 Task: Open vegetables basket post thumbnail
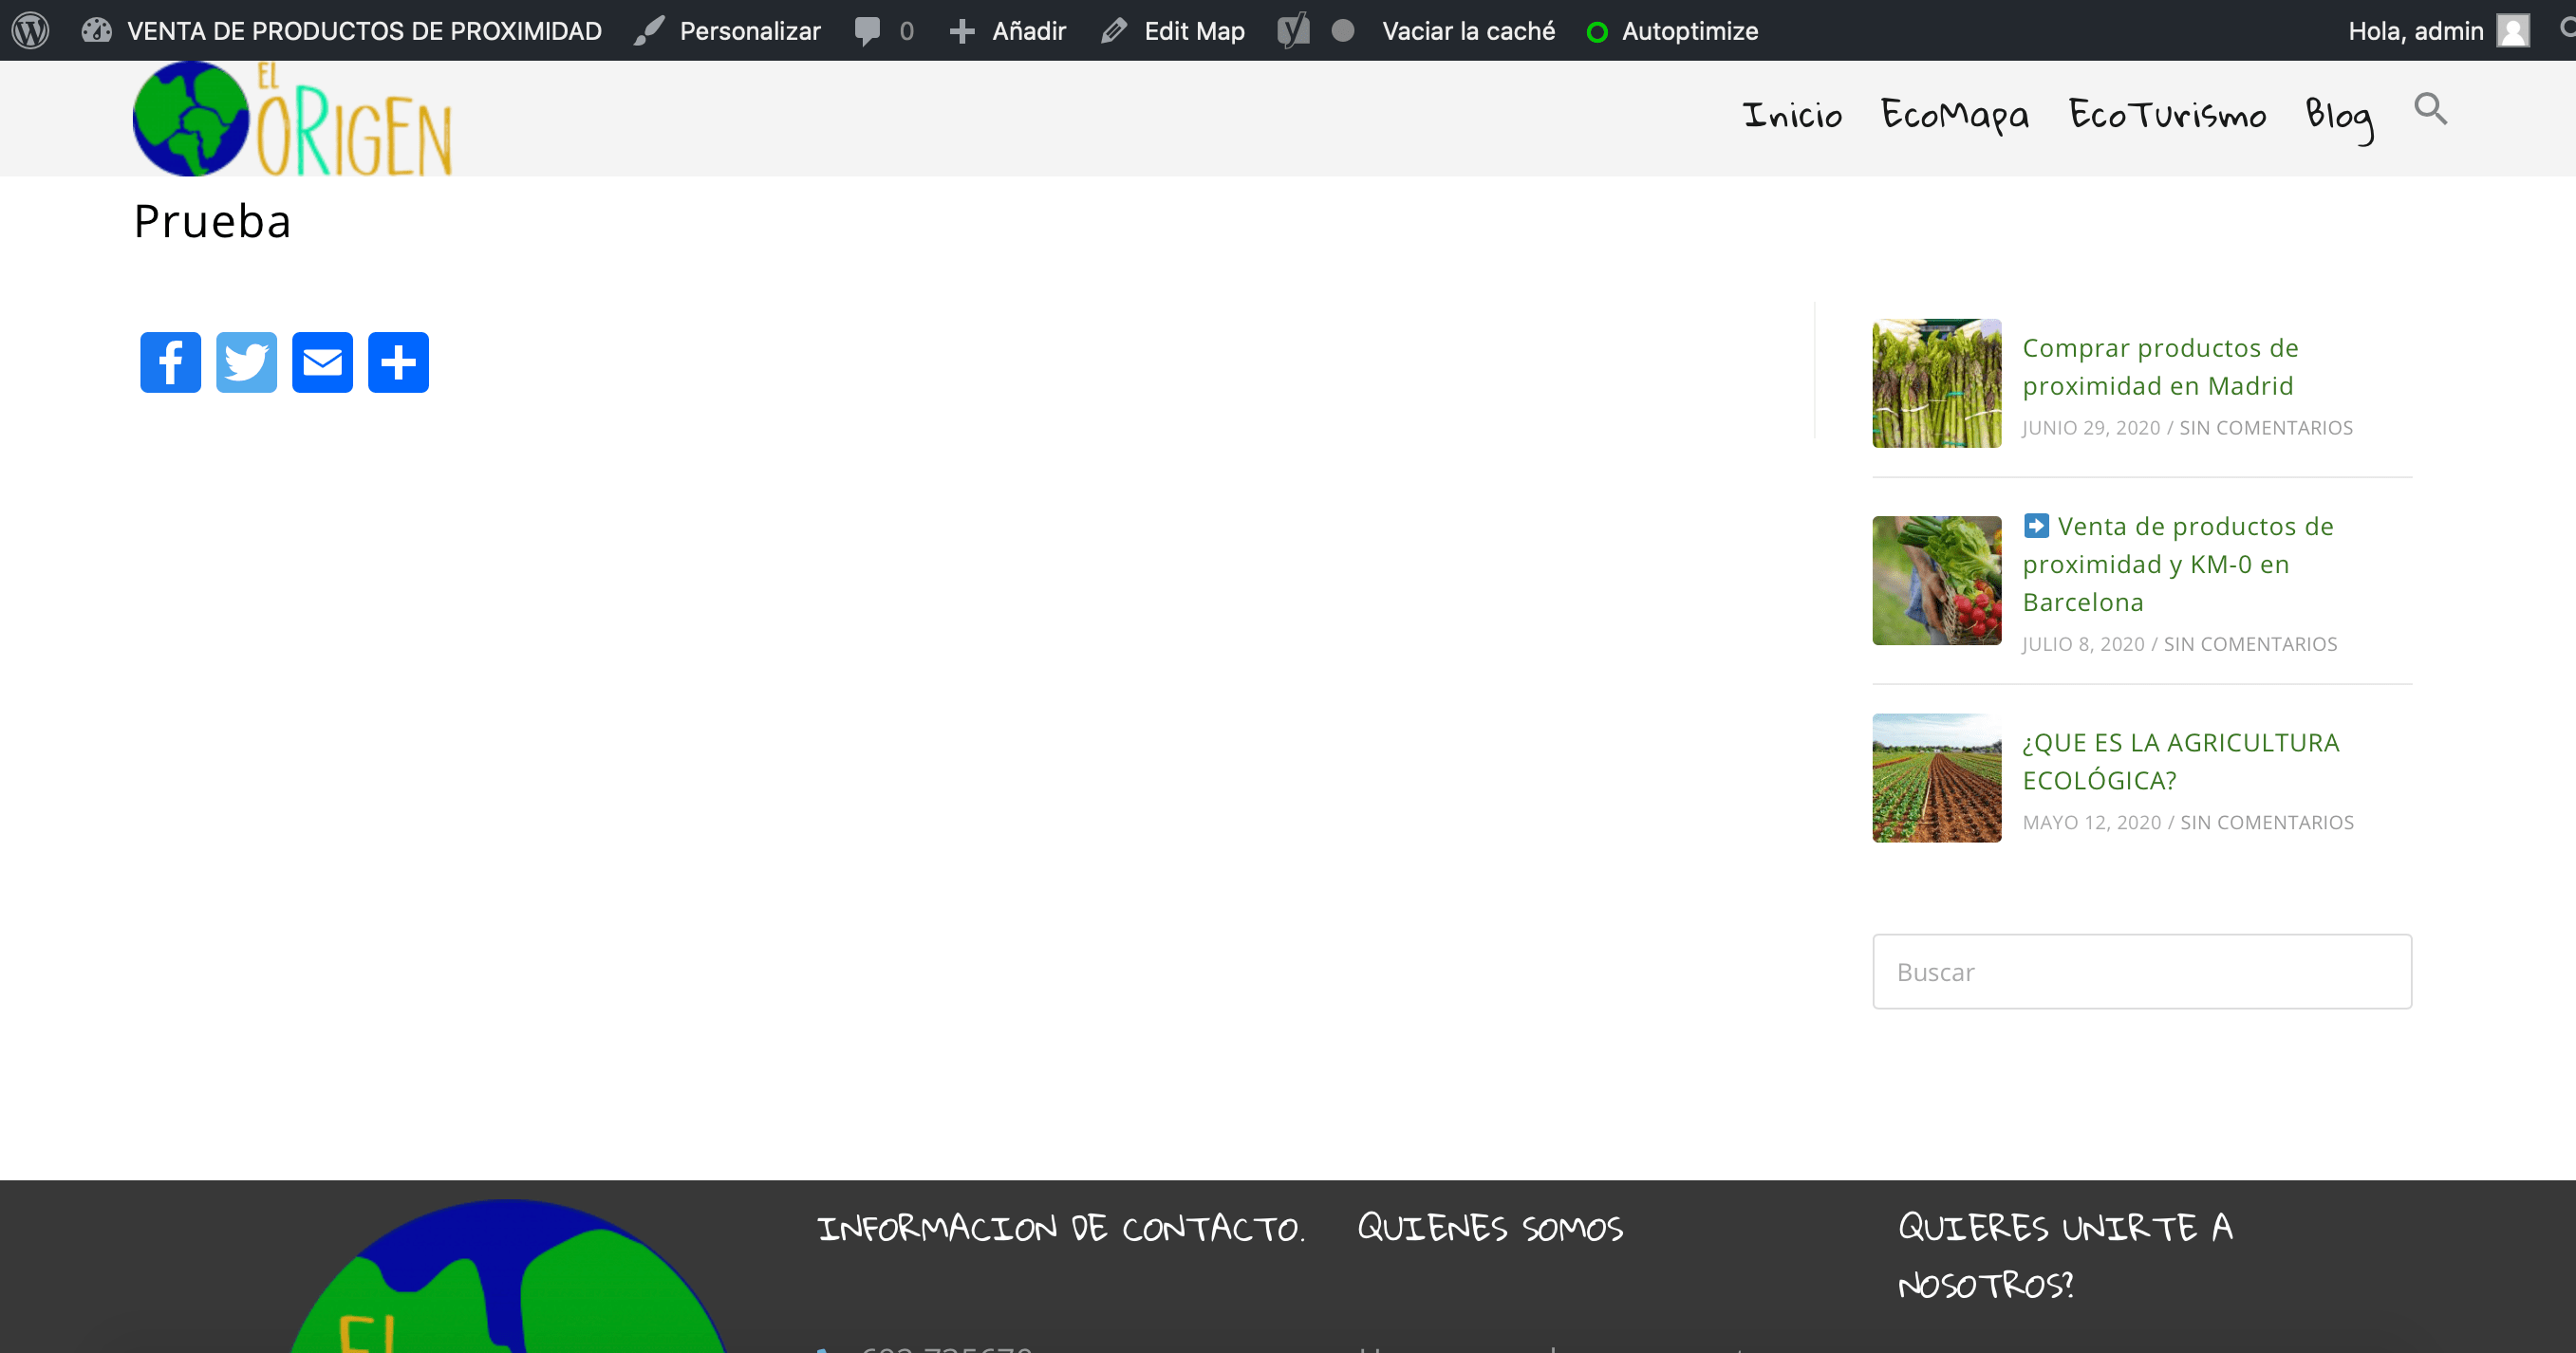pyautogui.click(x=1937, y=580)
